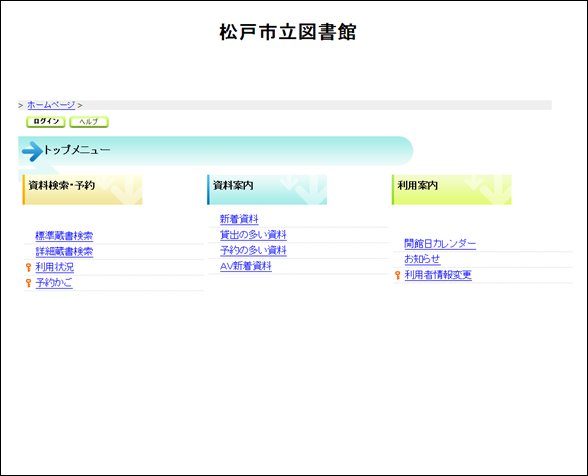Click the key icon next to 利用者情報変更
The image size is (588, 476).
pyautogui.click(x=398, y=275)
